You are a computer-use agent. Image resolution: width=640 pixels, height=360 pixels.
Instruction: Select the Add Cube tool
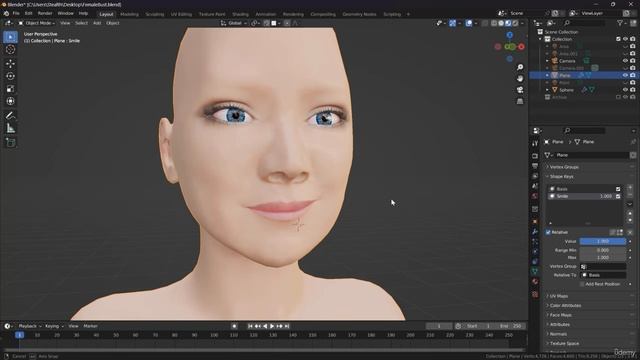coord(11,142)
